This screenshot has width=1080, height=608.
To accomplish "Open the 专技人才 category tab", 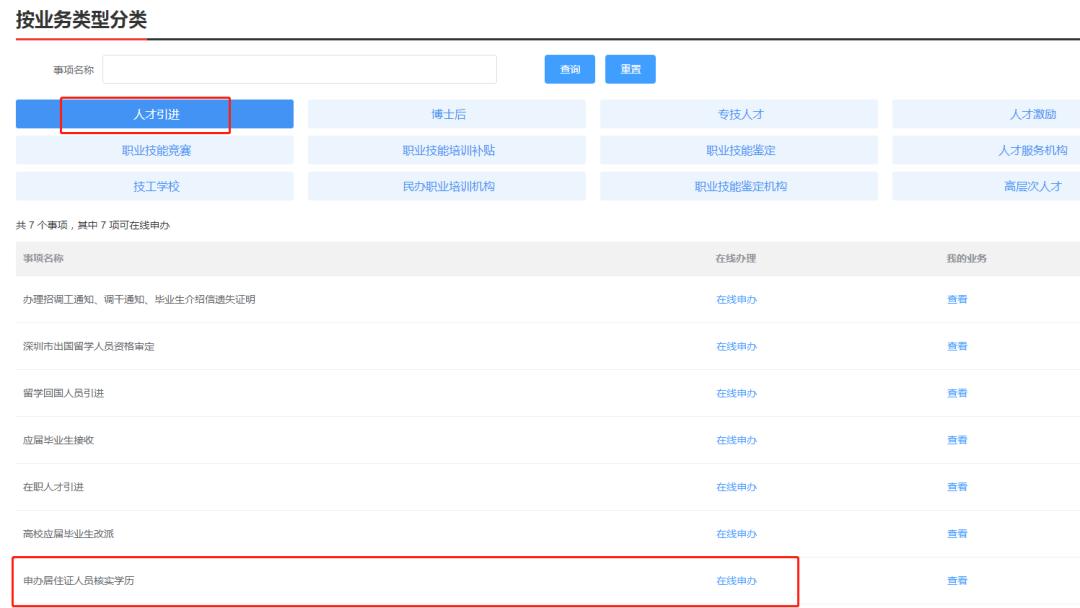I will (739, 114).
